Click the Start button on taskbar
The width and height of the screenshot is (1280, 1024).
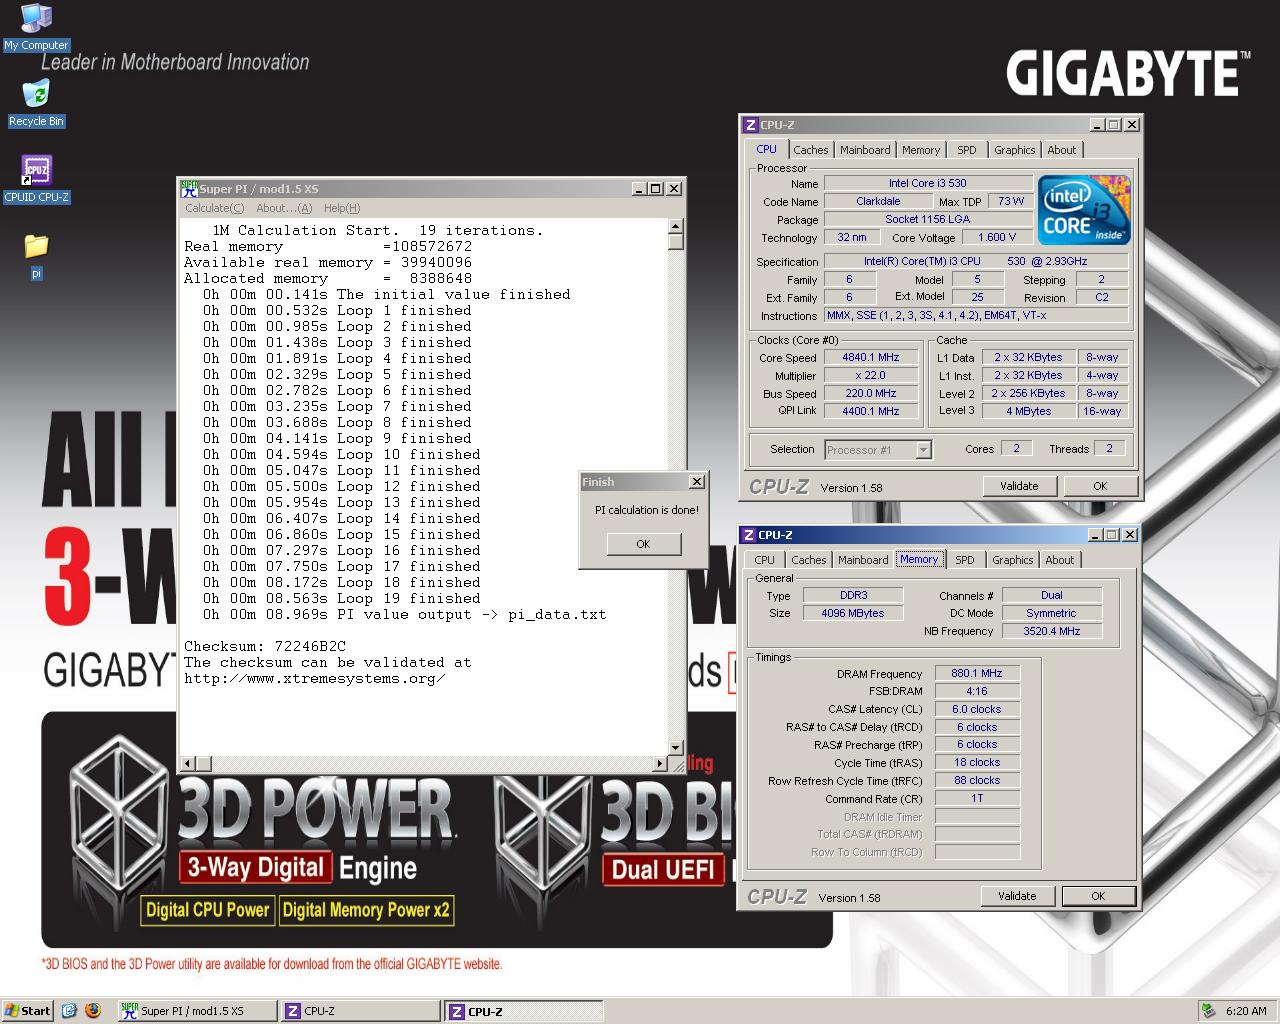tap(28, 1010)
